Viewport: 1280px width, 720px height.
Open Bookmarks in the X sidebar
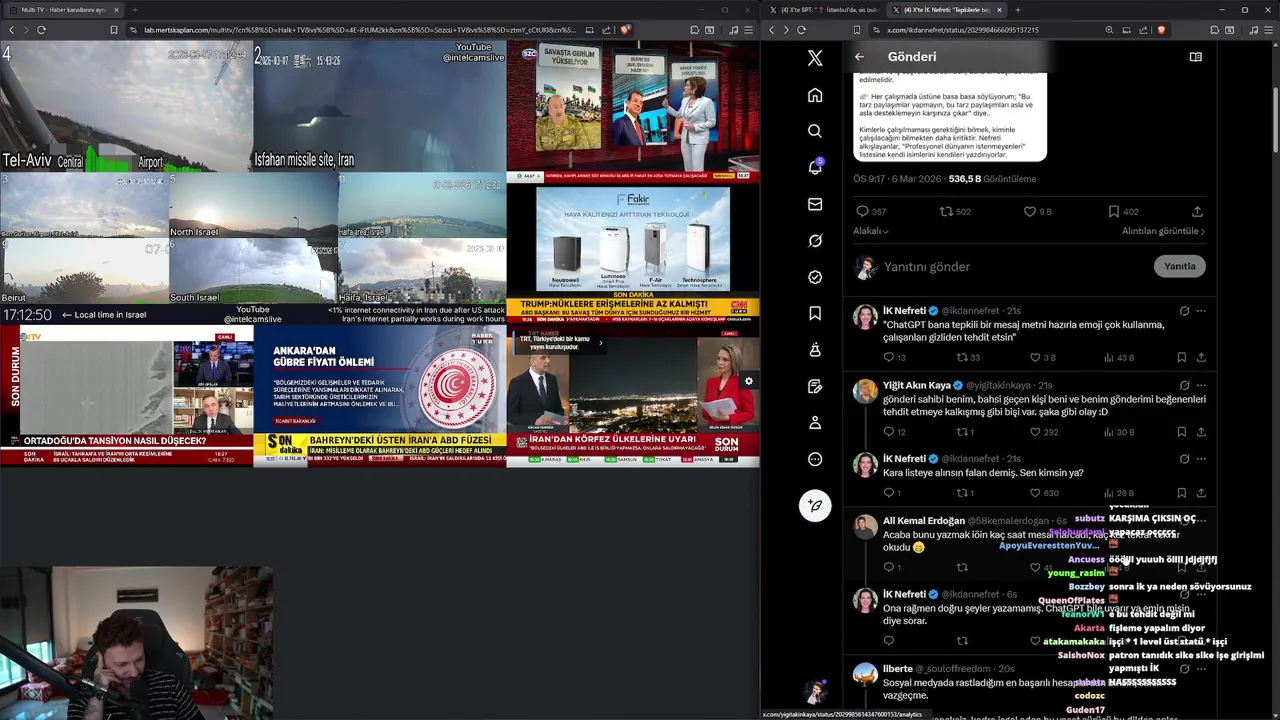[x=815, y=313]
